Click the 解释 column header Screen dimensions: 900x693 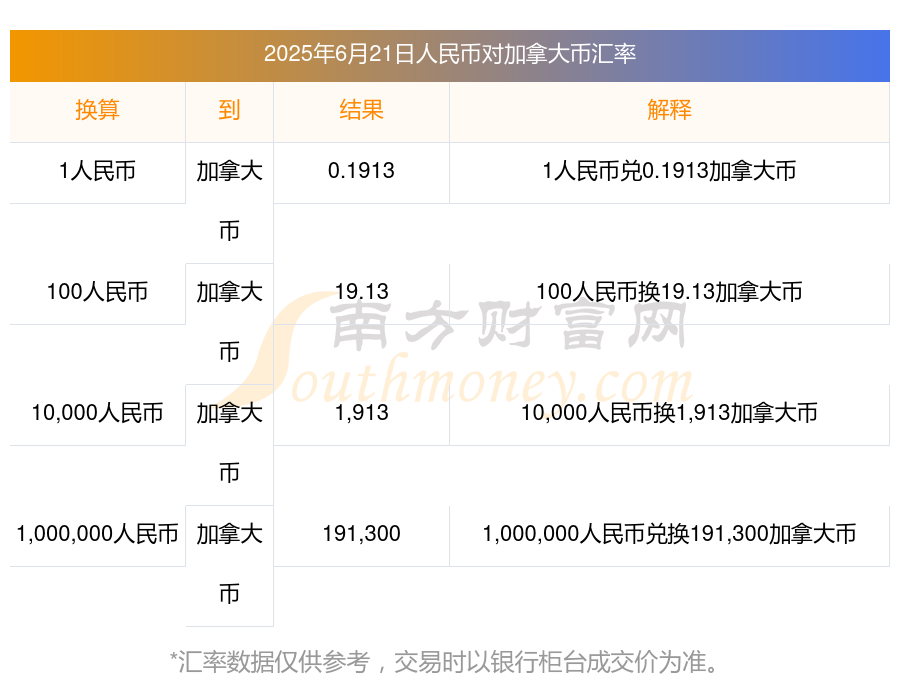coord(669,110)
